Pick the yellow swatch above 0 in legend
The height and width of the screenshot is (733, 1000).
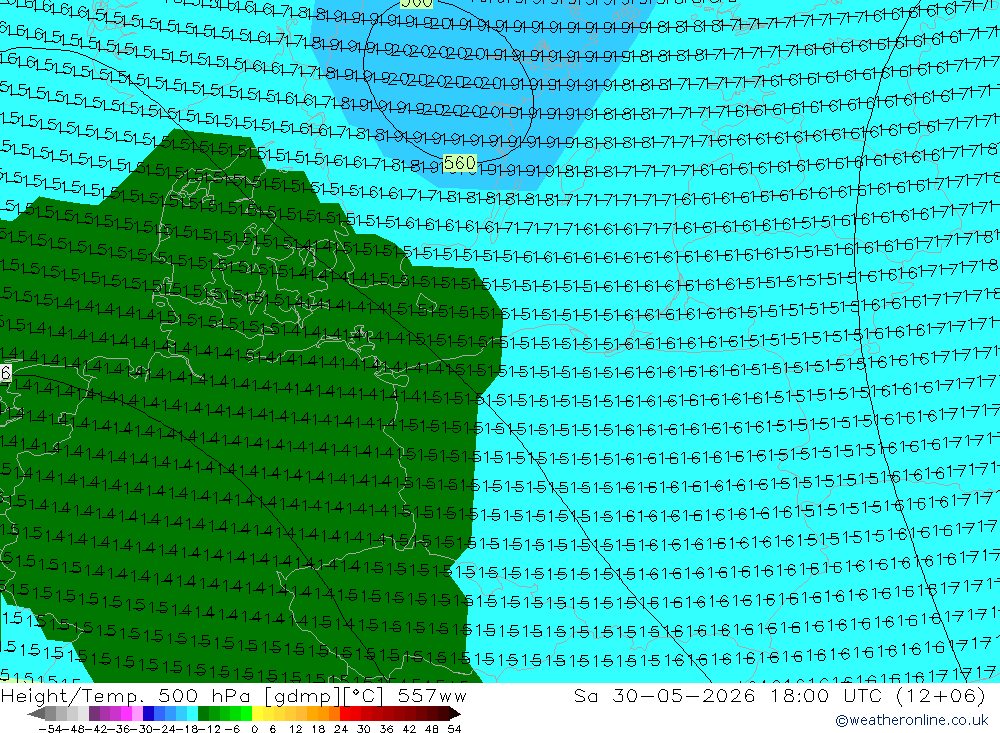pyautogui.click(x=258, y=713)
